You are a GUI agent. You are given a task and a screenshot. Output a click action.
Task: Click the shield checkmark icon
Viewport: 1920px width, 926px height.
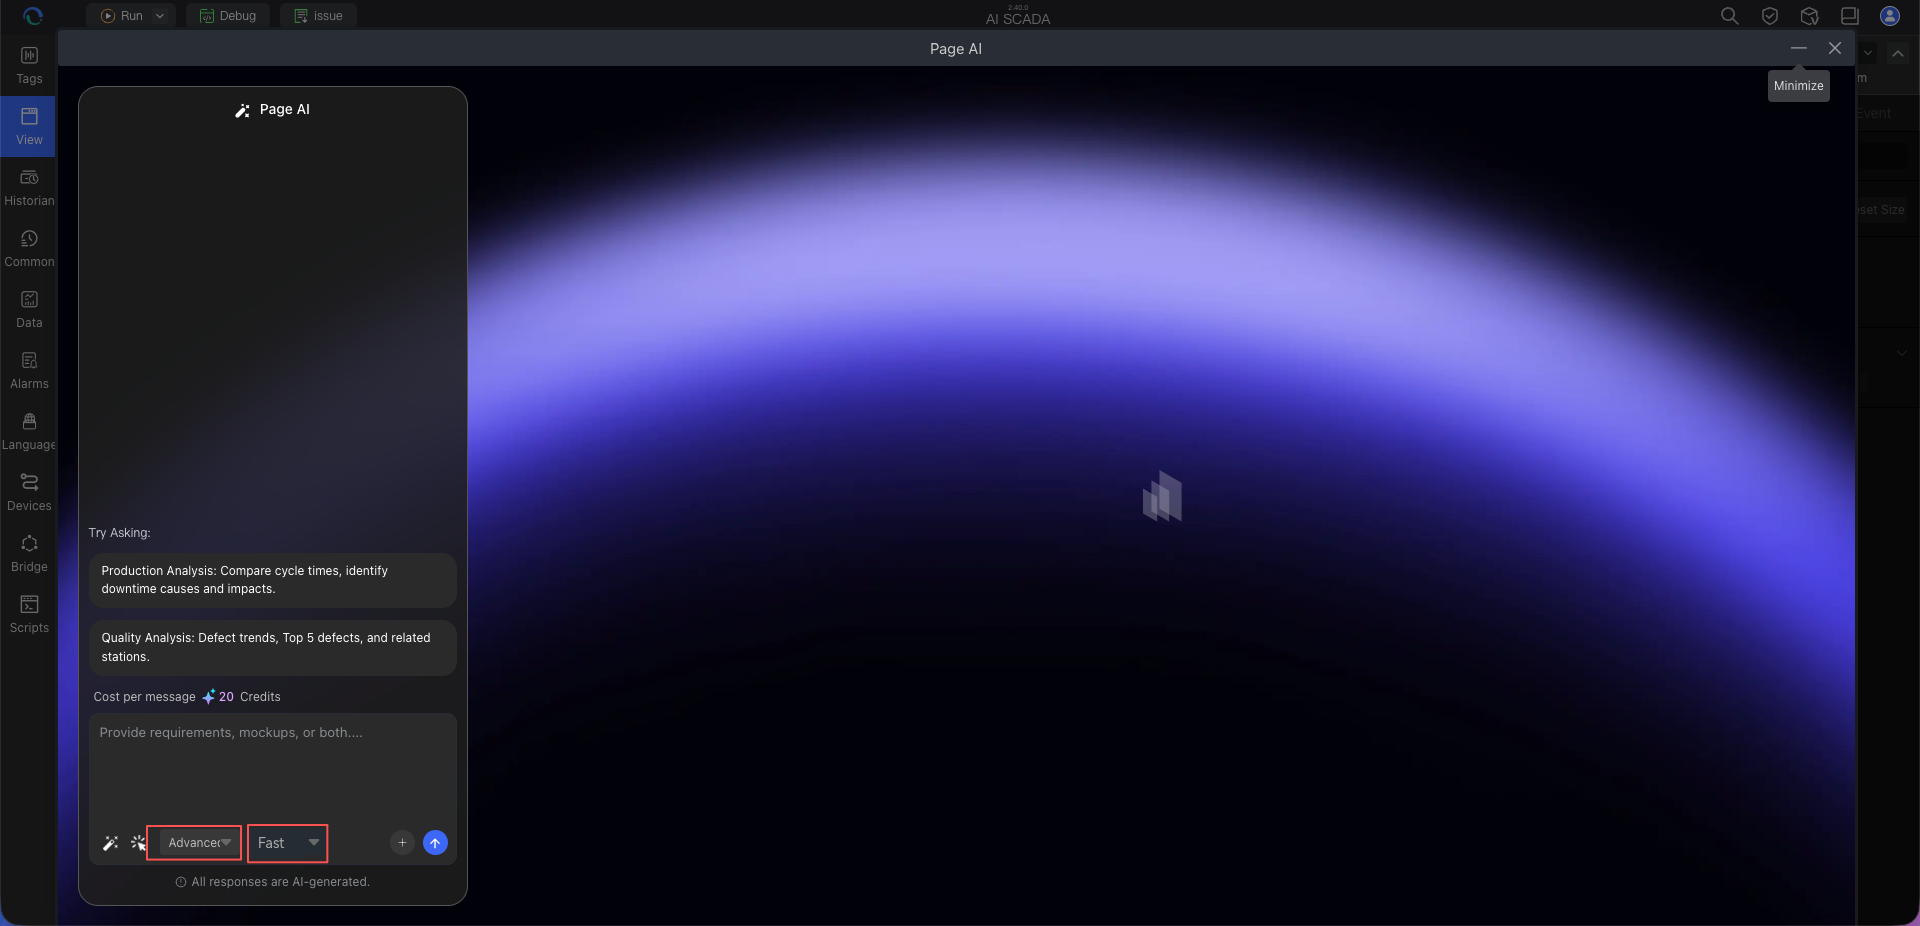tap(1769, 16)
